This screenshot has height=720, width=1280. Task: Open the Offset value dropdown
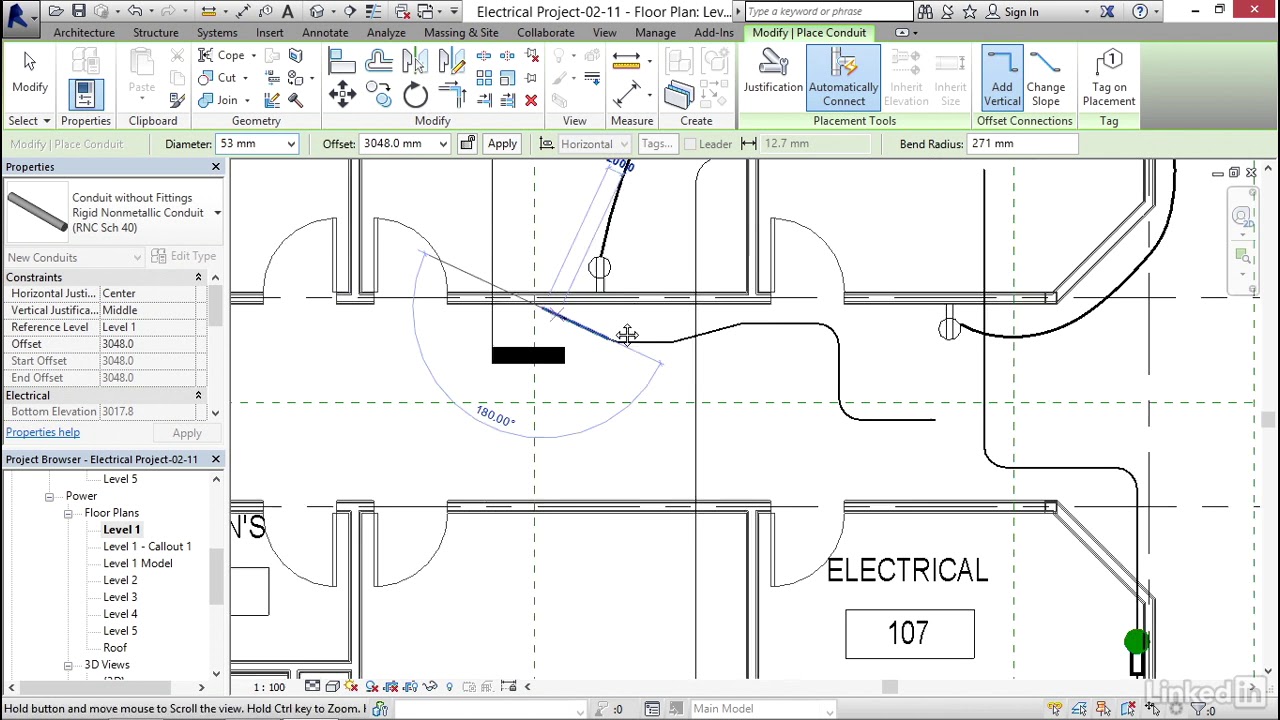pos(442,144)
